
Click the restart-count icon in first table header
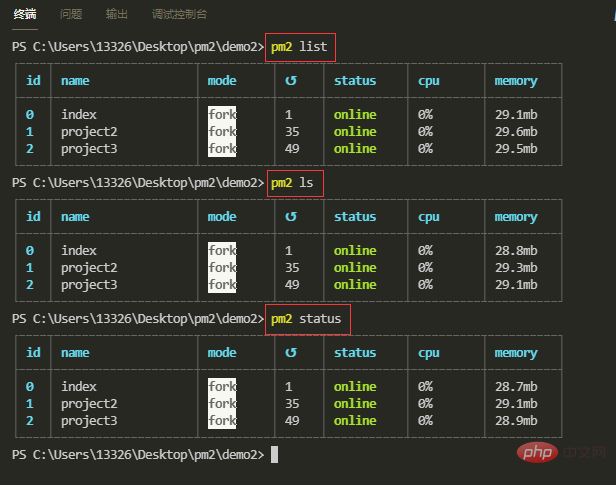(291, 81)
